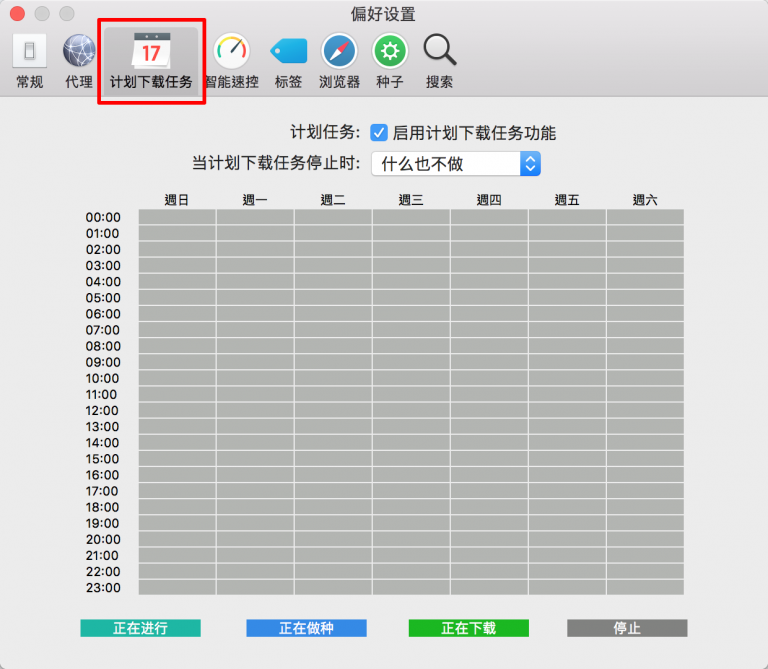Select the 停止 gray color legend
Image resolution: width=768 pixels, height=669 pixels.
point(627,628)
